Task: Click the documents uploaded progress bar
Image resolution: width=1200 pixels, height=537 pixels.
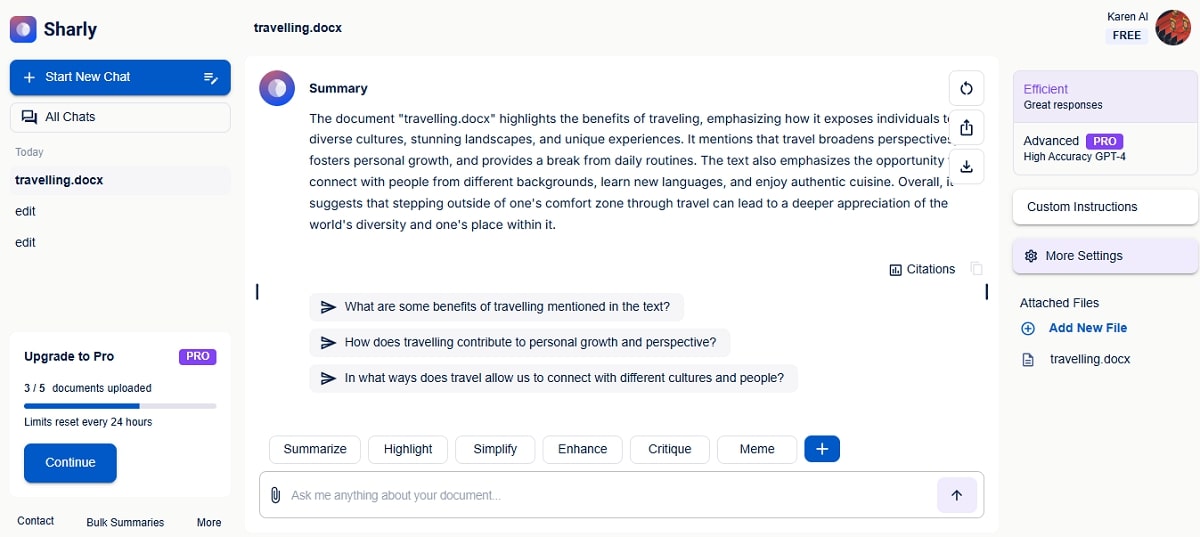Action: point(120,406)
